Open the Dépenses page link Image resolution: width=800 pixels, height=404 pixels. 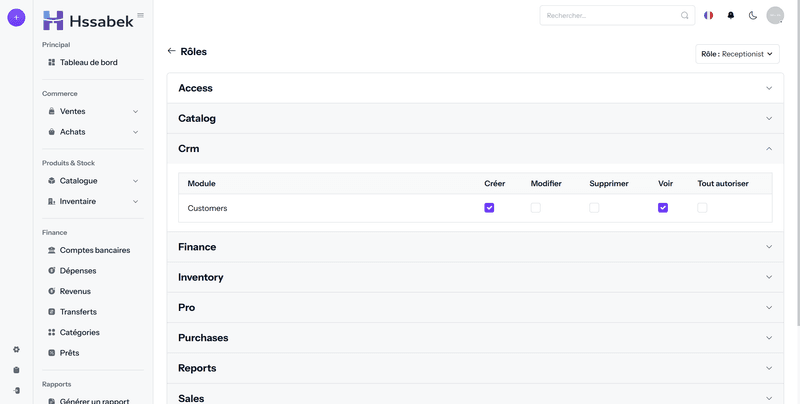coord(78,271)
